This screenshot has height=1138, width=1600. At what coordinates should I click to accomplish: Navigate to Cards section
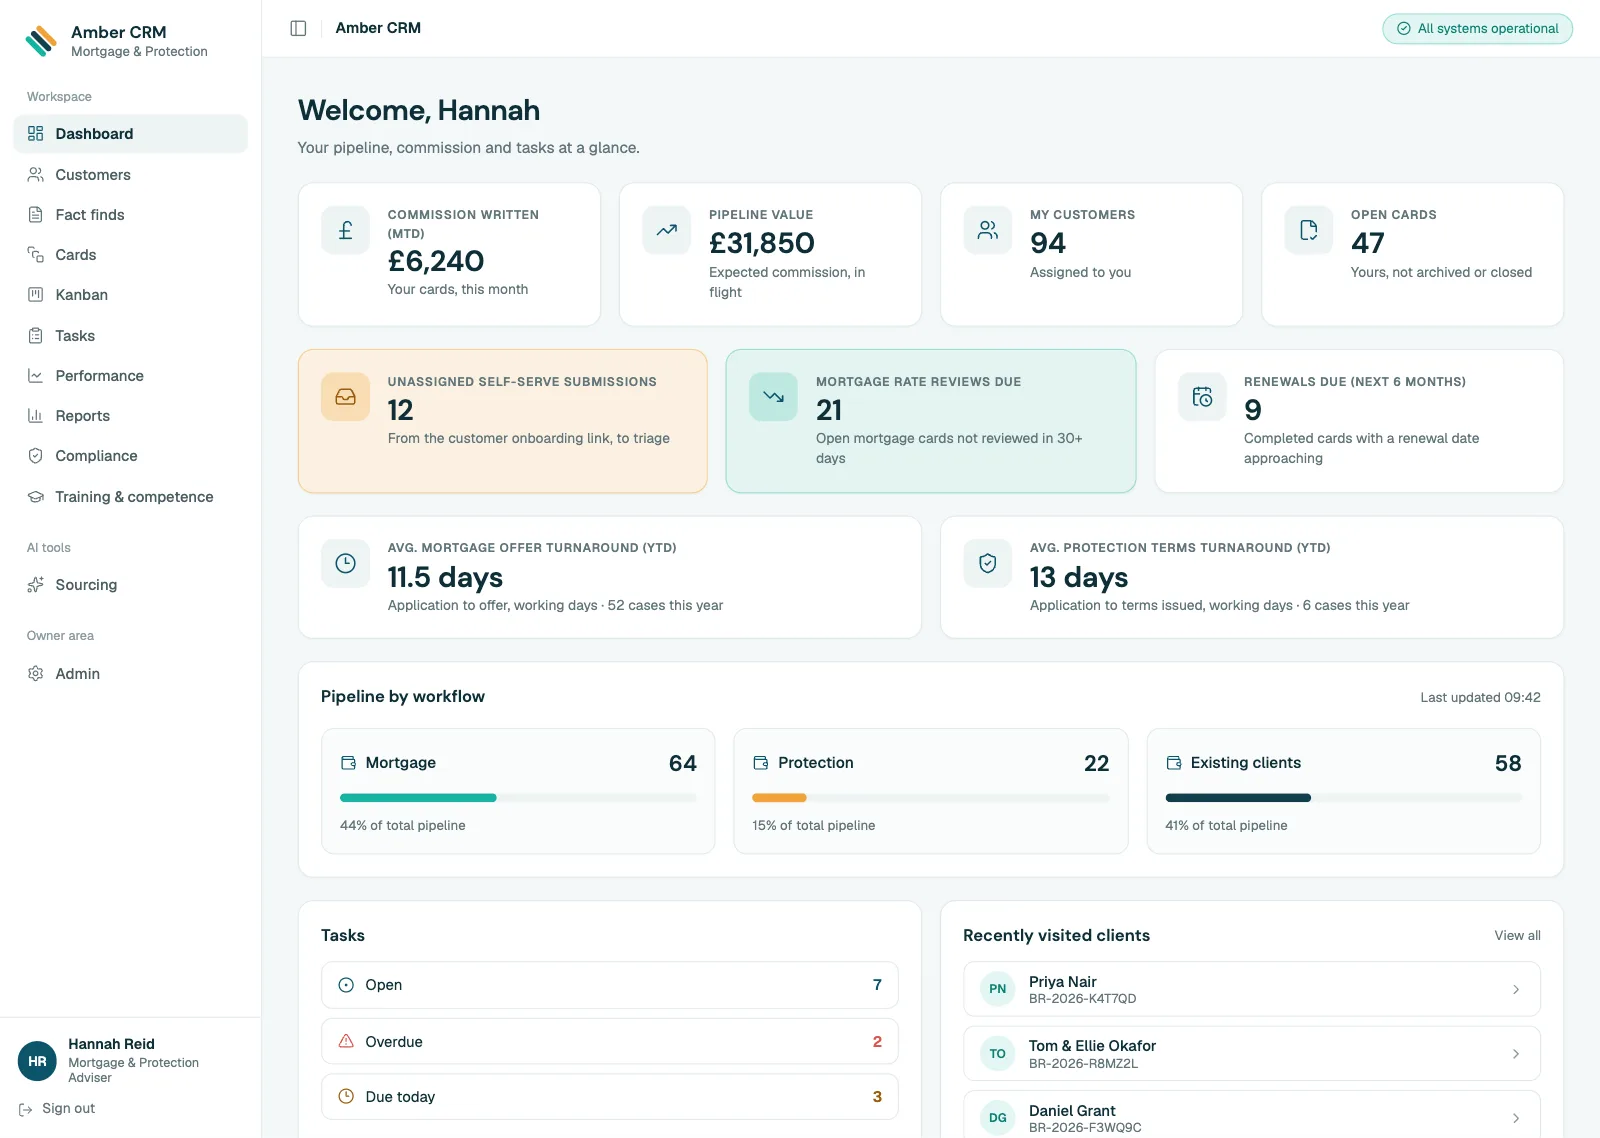pos(130,255)
